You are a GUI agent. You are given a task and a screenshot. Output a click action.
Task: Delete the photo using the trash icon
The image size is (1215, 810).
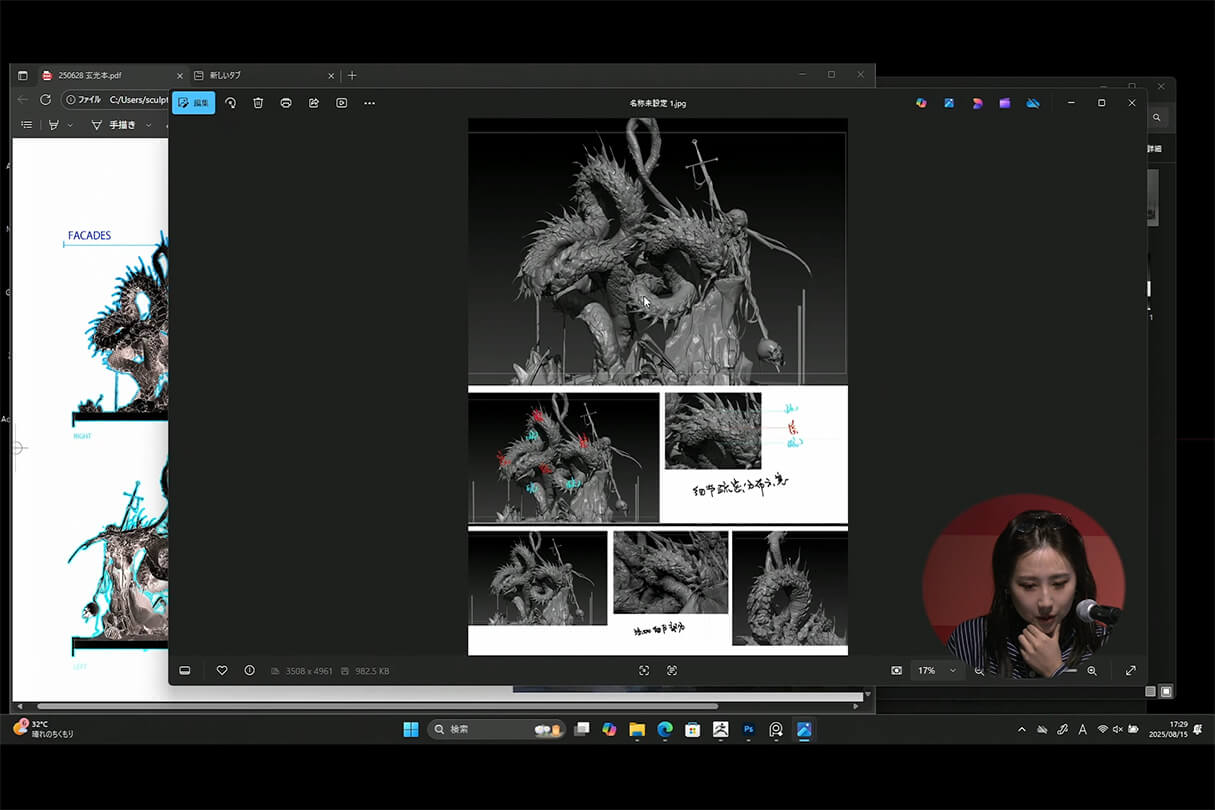(x=258, y=103)
